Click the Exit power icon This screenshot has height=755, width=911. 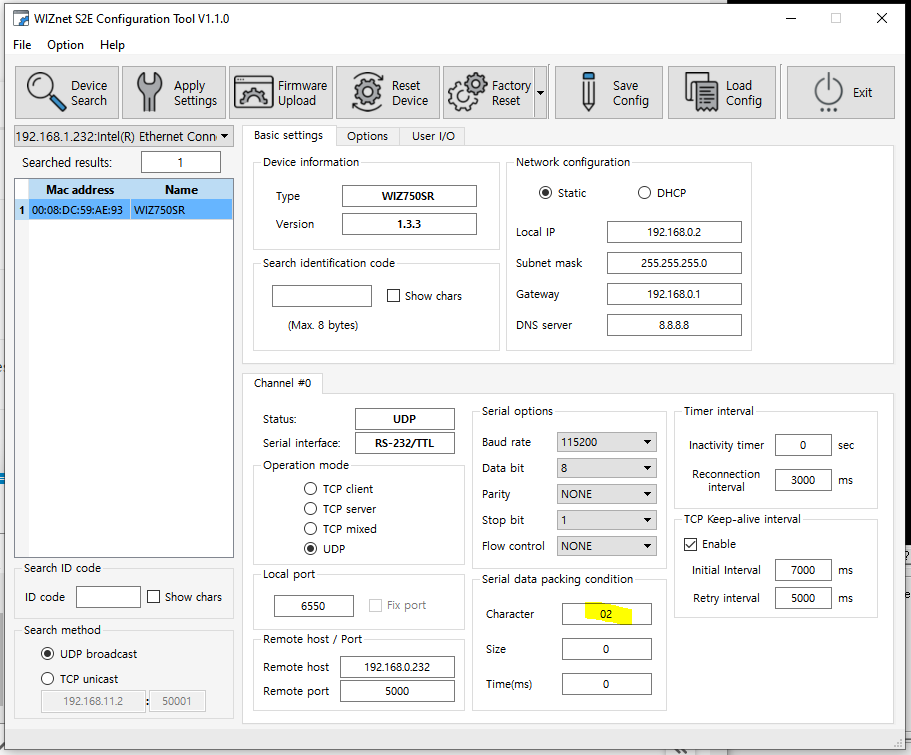pyautogui.click(x=828, y=92)
